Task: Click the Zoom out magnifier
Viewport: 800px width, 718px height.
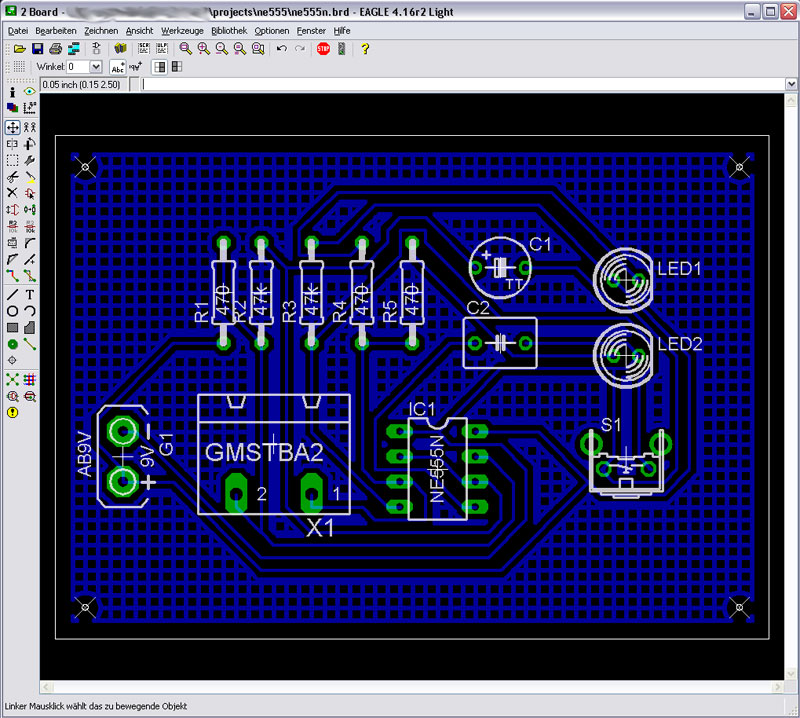Action: 221,49
